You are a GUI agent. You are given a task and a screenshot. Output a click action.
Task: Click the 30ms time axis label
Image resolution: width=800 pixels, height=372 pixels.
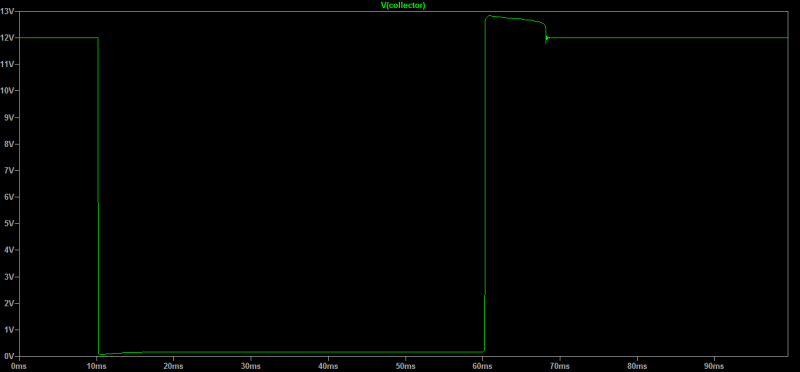[251, 366]
